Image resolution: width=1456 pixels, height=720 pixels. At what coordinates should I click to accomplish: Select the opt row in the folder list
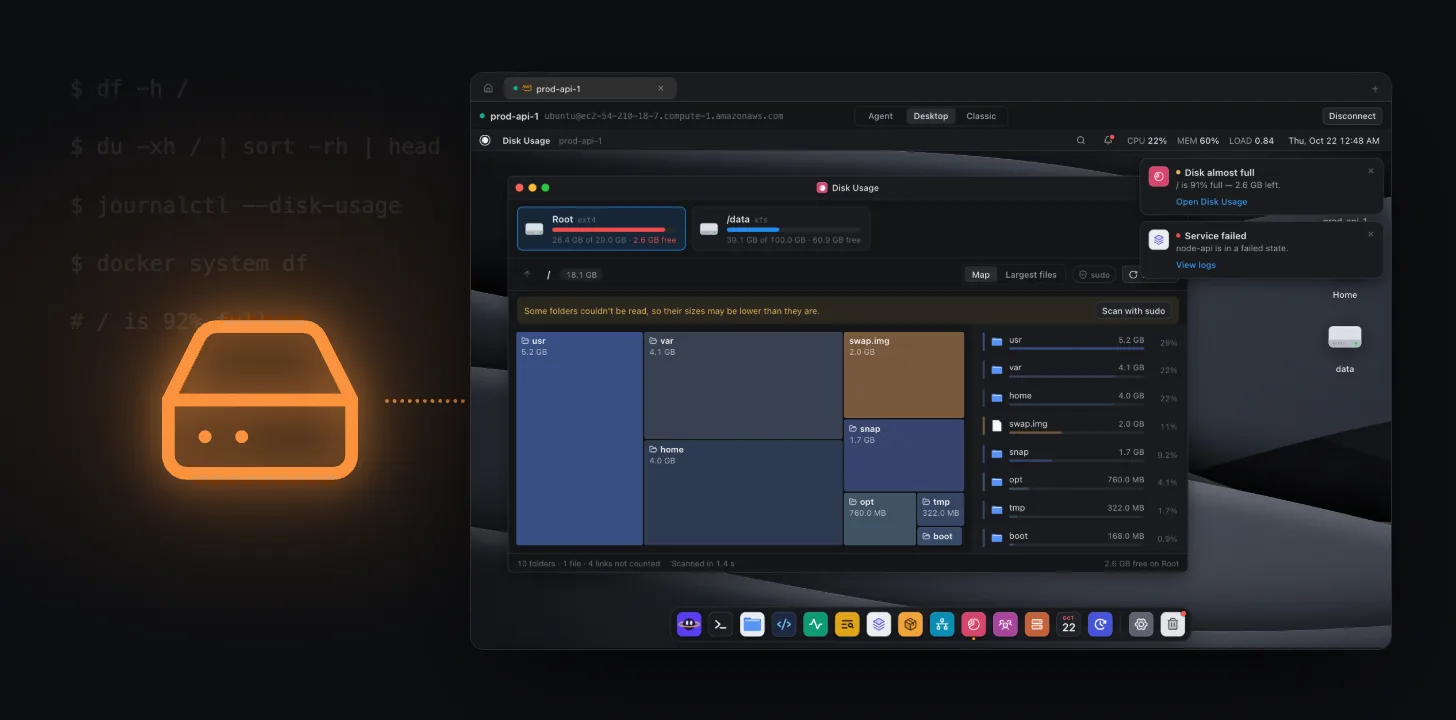1081,480
